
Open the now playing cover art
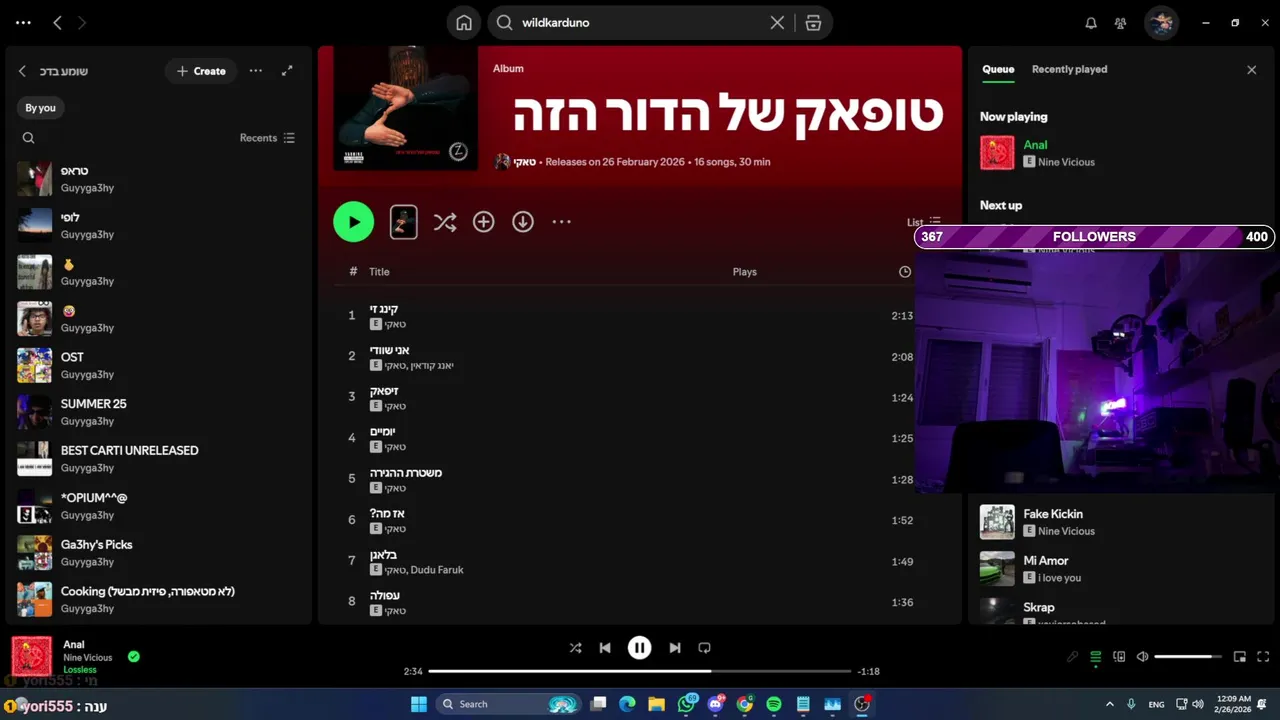31,656
